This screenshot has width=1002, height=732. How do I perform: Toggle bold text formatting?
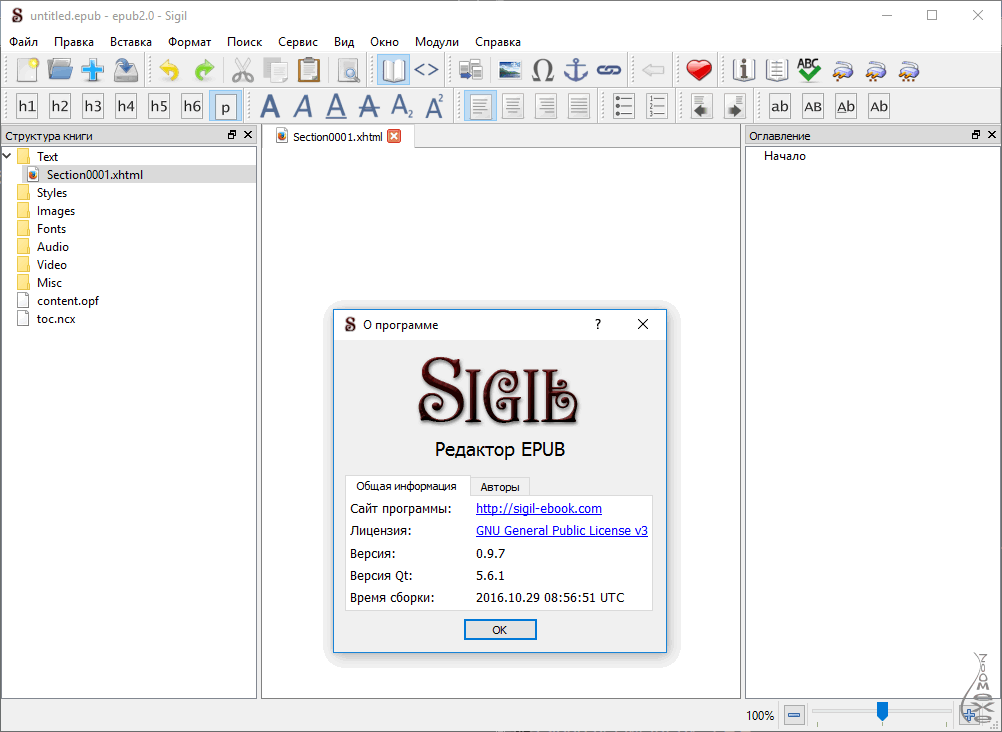(270, 106)
